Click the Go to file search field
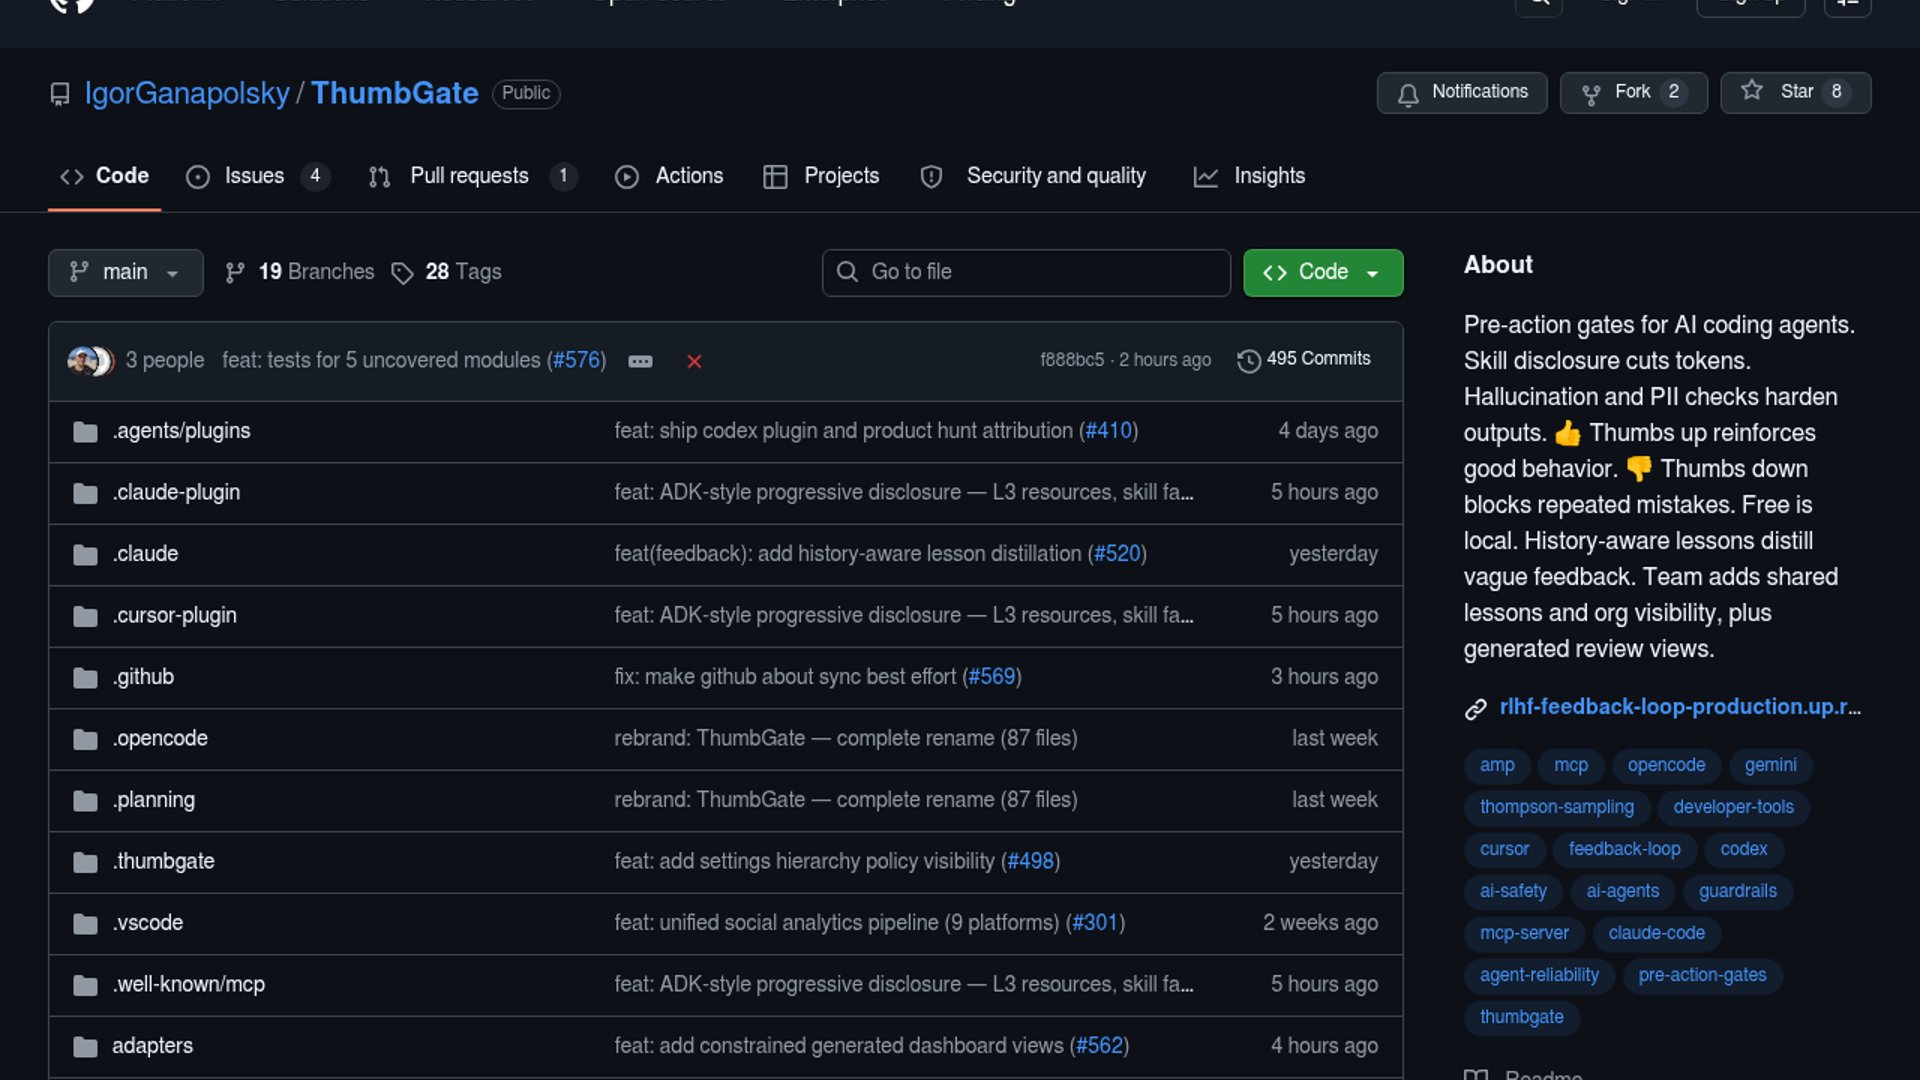This screenshot has height=1080, width=1920. coord(1026,272)
